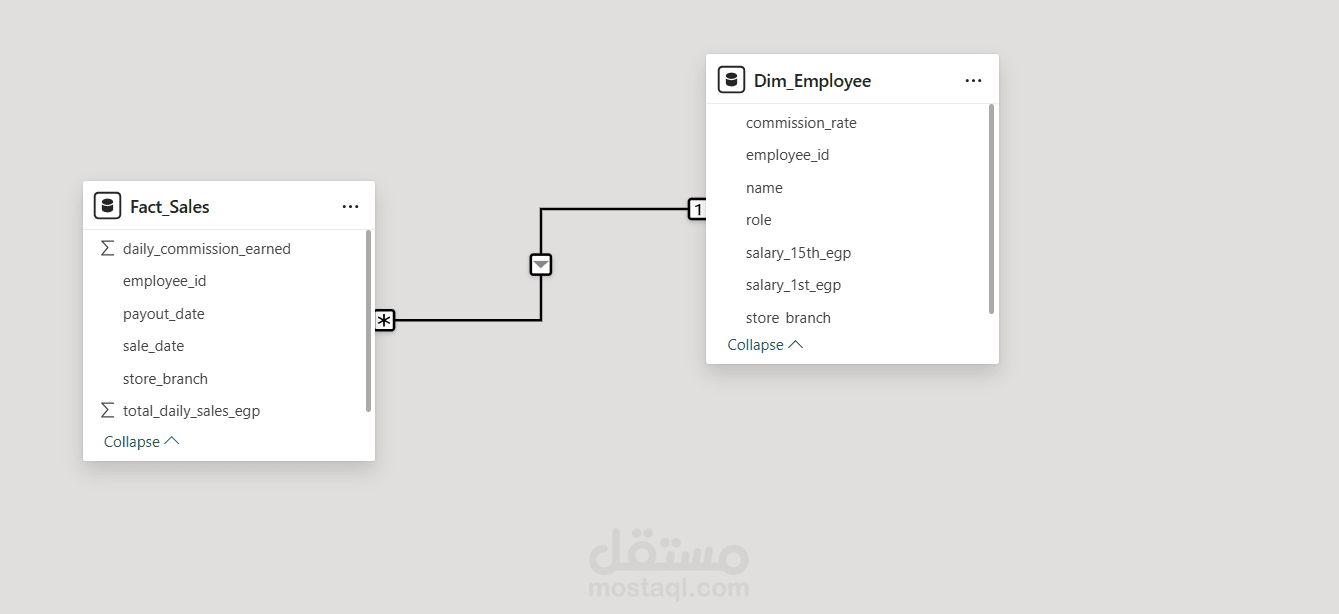Click the "1" cardinality marker near Dim_Employee

[697, 209]
